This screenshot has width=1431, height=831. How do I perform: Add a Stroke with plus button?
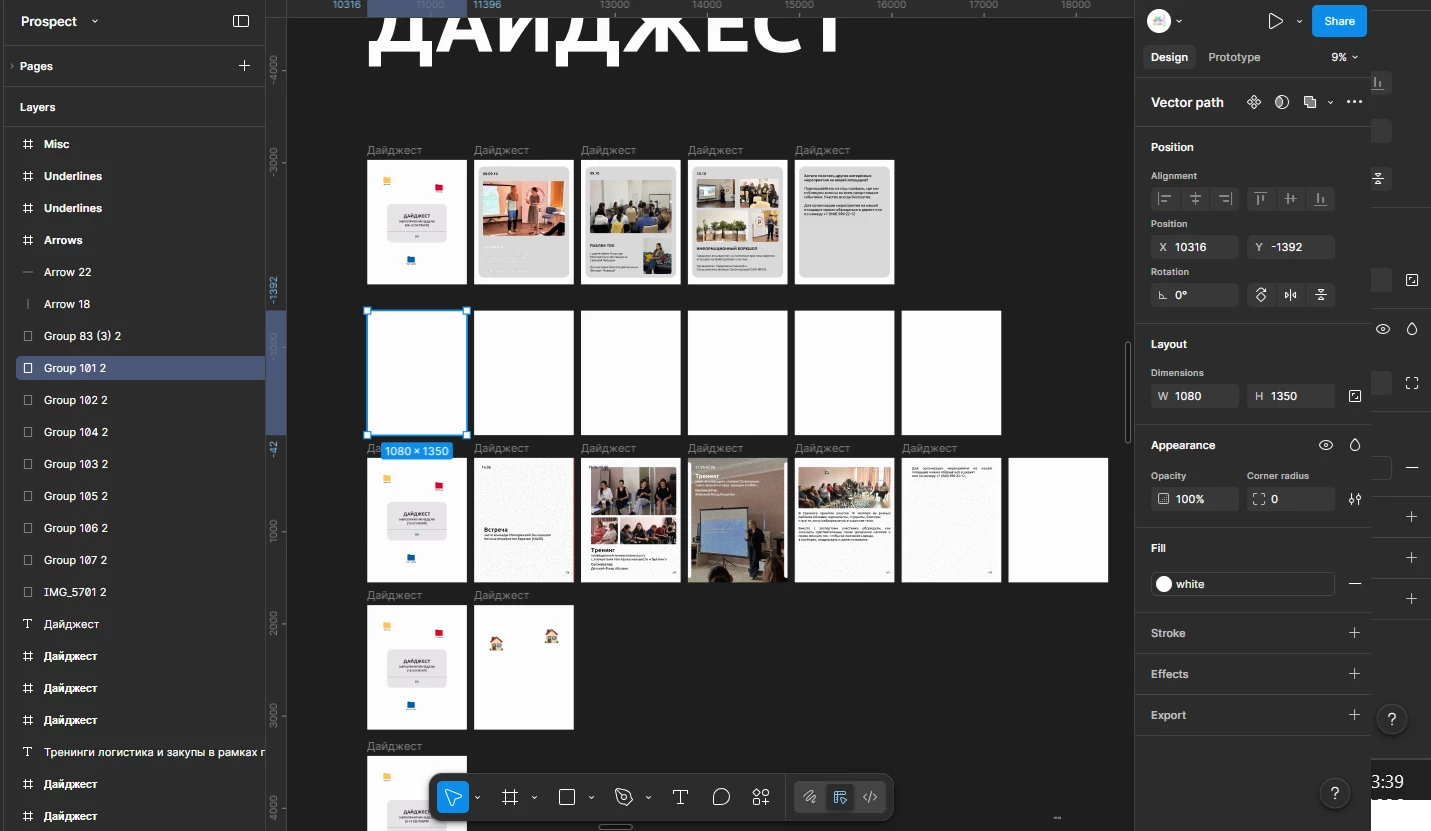(x=1355, y=633)
